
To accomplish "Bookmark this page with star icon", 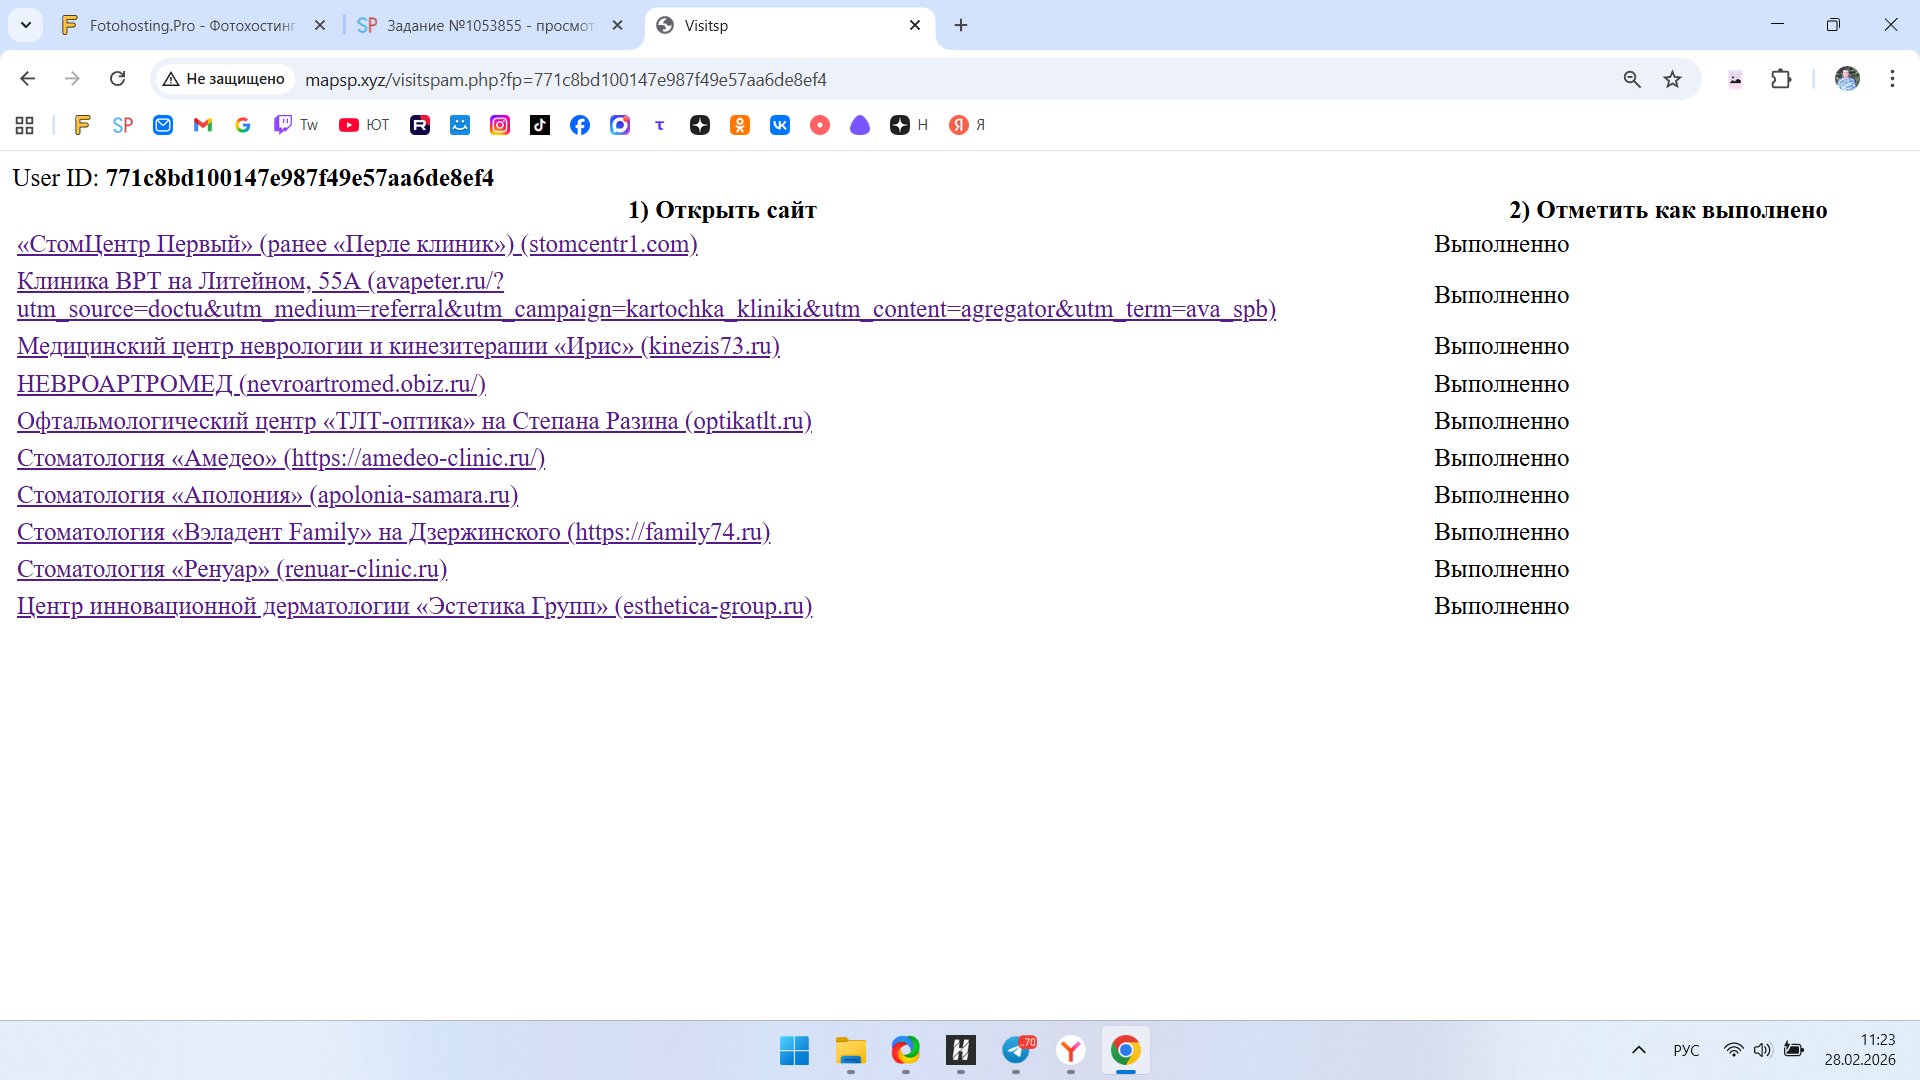I will coord(1672,79).
